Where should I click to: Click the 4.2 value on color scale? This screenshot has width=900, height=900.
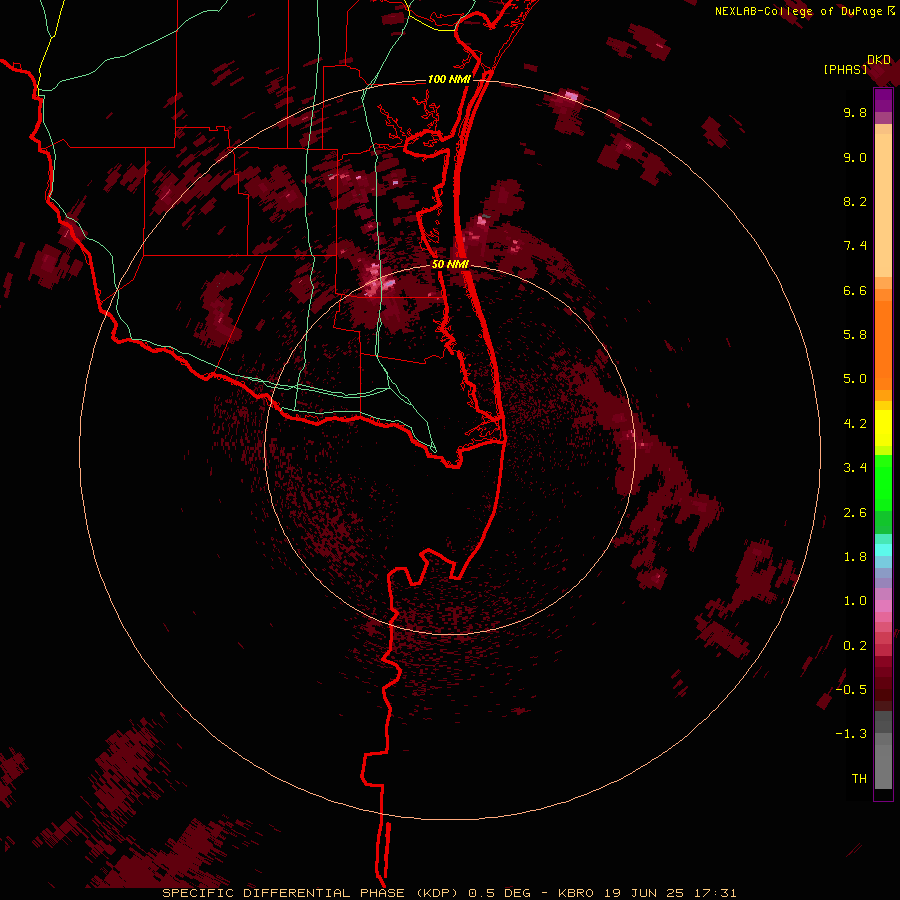(855, 424)
